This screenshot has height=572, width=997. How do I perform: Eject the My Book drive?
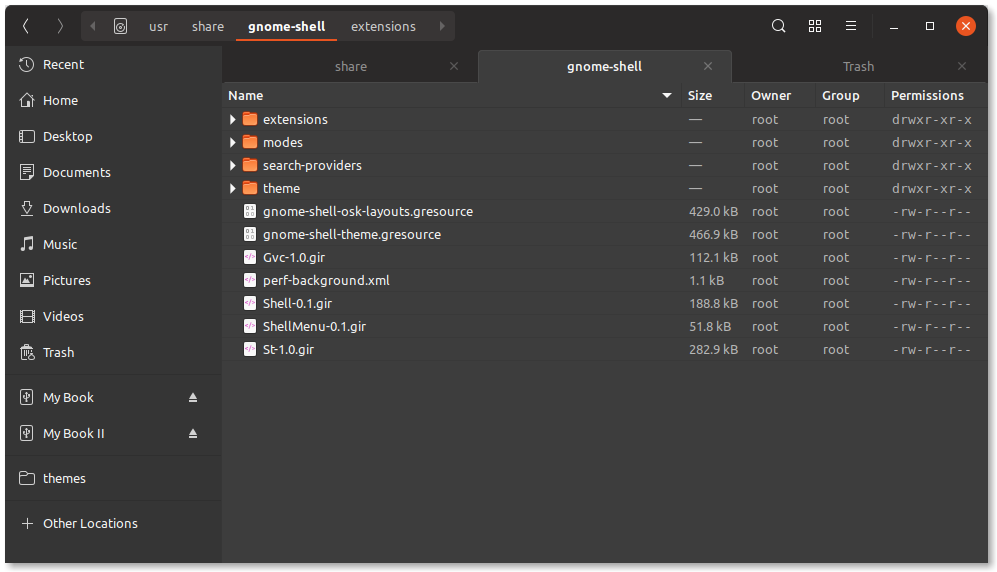193,397
